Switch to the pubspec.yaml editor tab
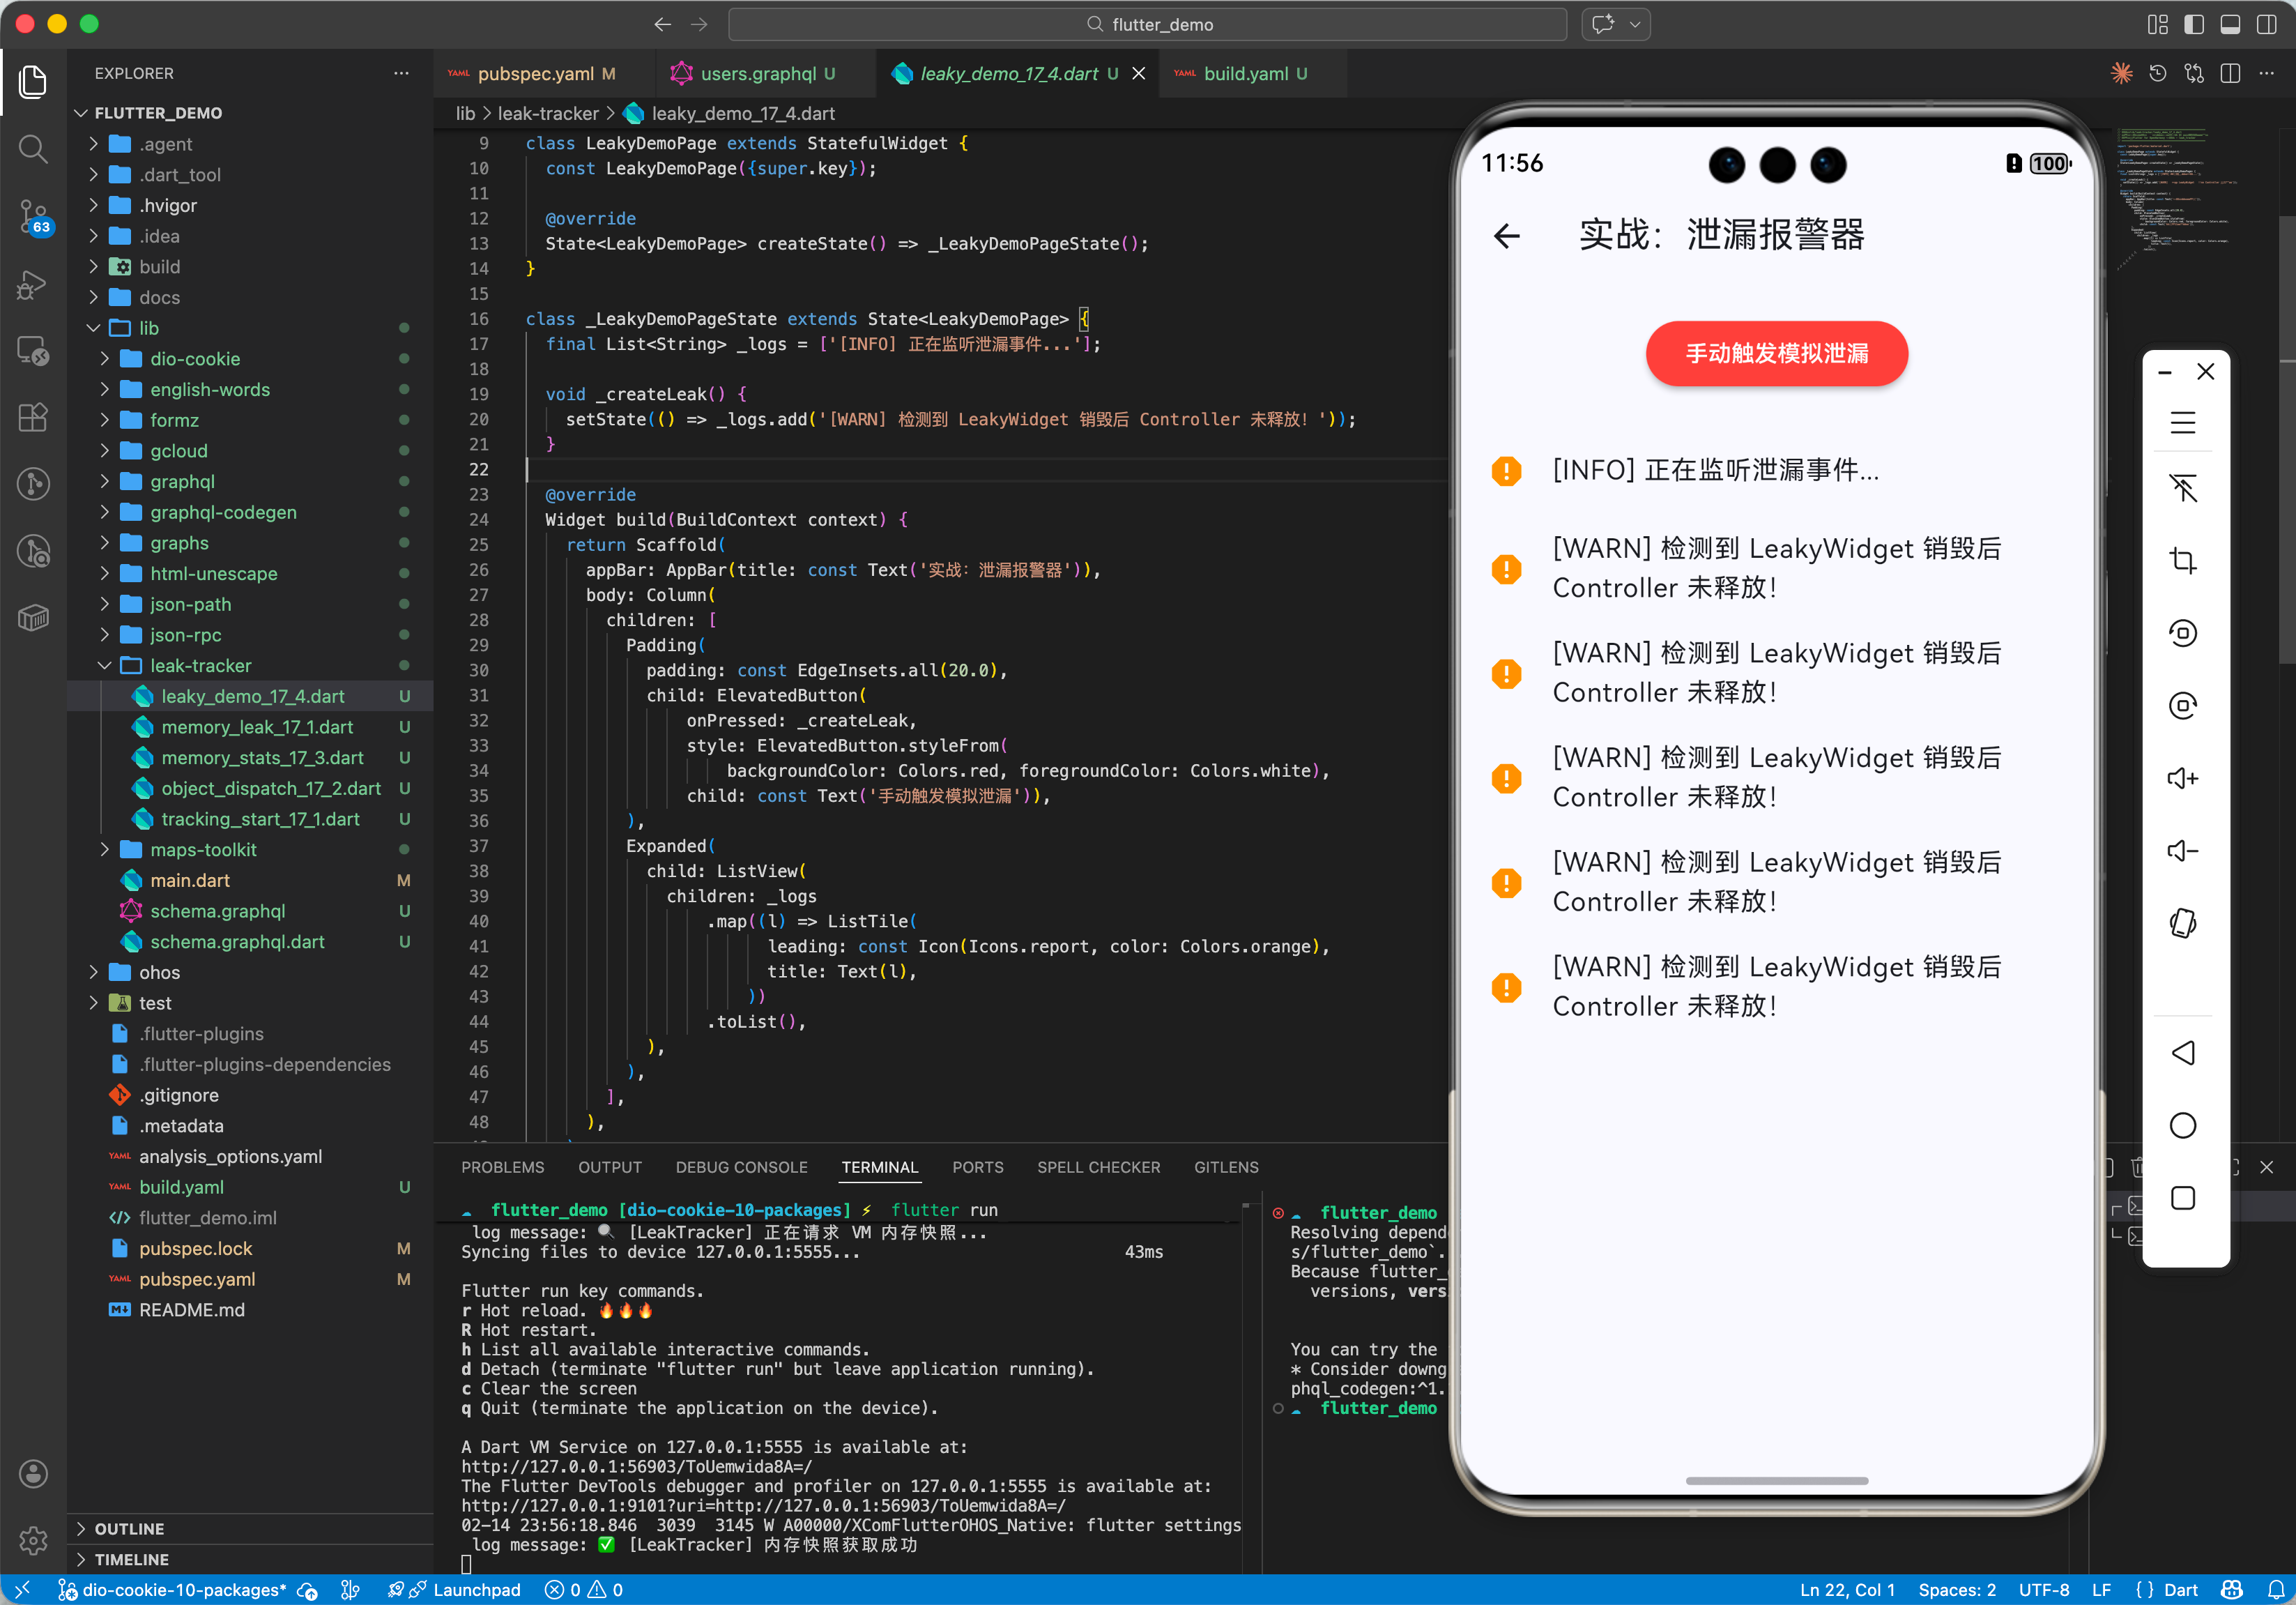The width and height of the screenshot is (2296, 1605). pyautogui.click(x=535, y=74)
